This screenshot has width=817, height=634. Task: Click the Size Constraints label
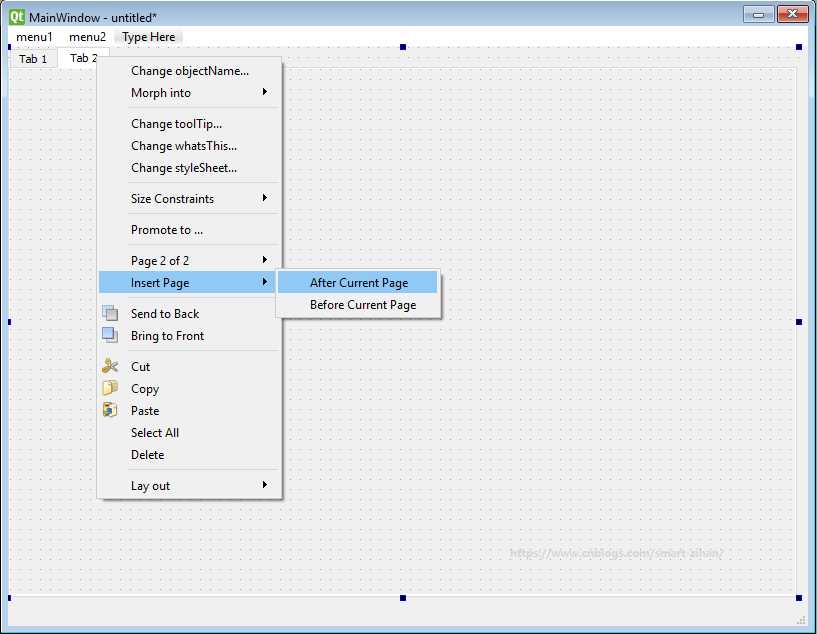pyautogui.click(x=172, y=199)
